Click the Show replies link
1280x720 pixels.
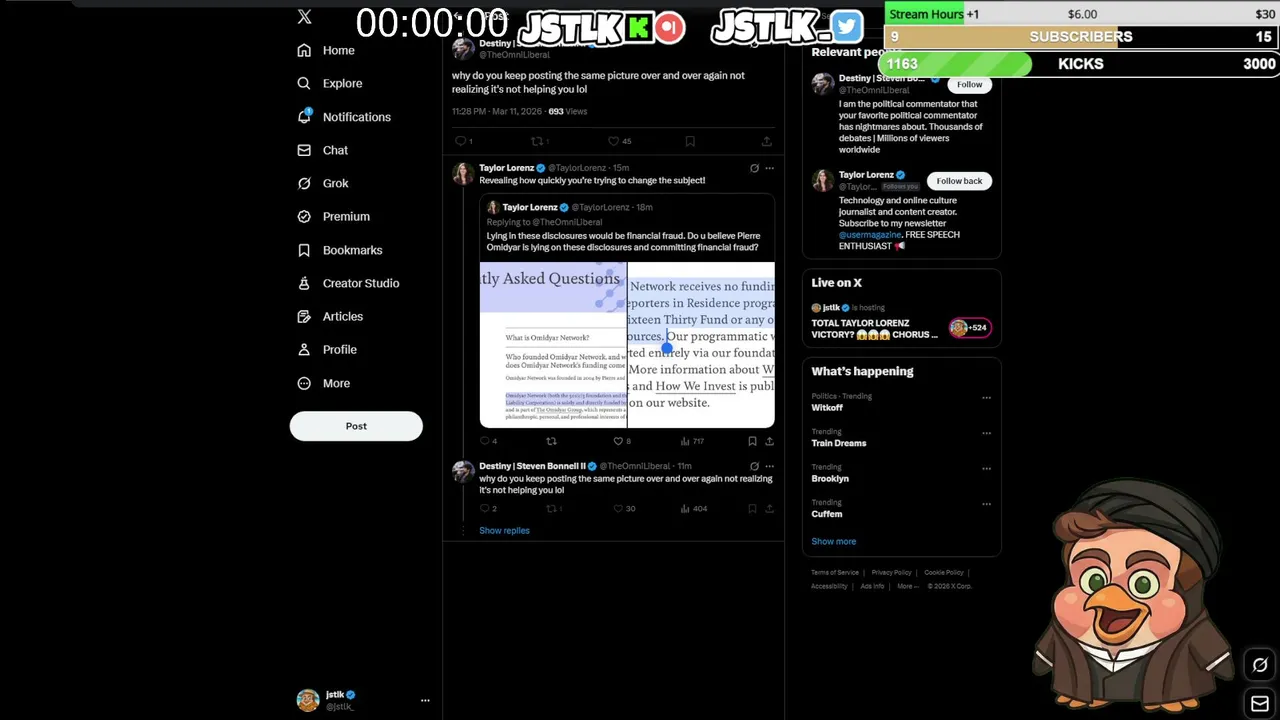pos(504,531)
